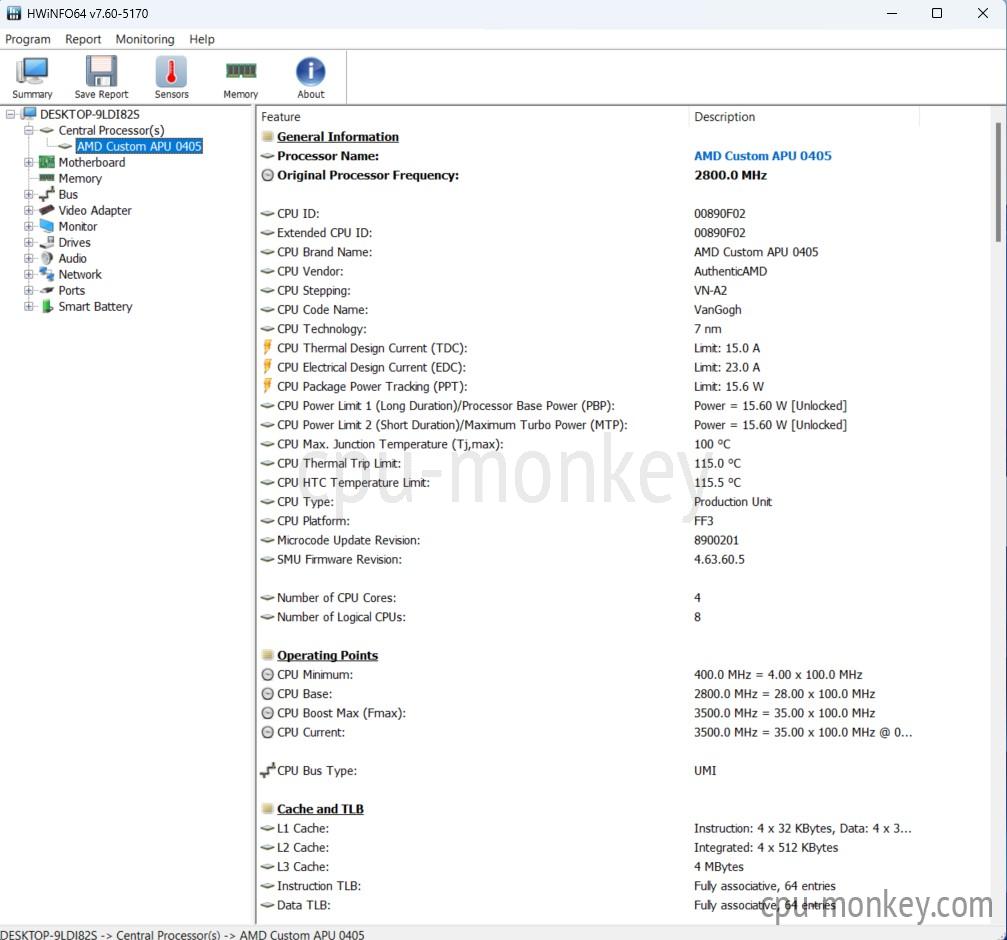The image size is (1007, 940).
Task: Click the Ports tree icon
Action: coord(47,290)
